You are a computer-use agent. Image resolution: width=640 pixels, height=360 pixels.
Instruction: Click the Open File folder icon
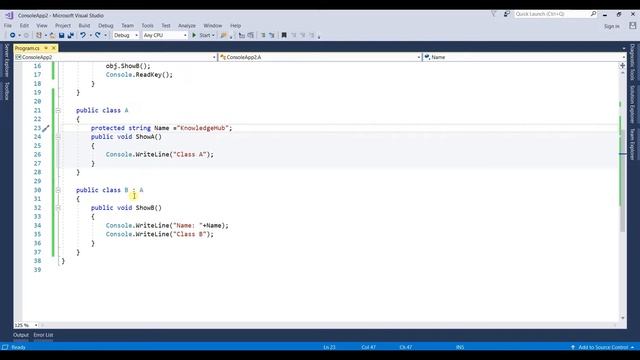pos(52,36)
